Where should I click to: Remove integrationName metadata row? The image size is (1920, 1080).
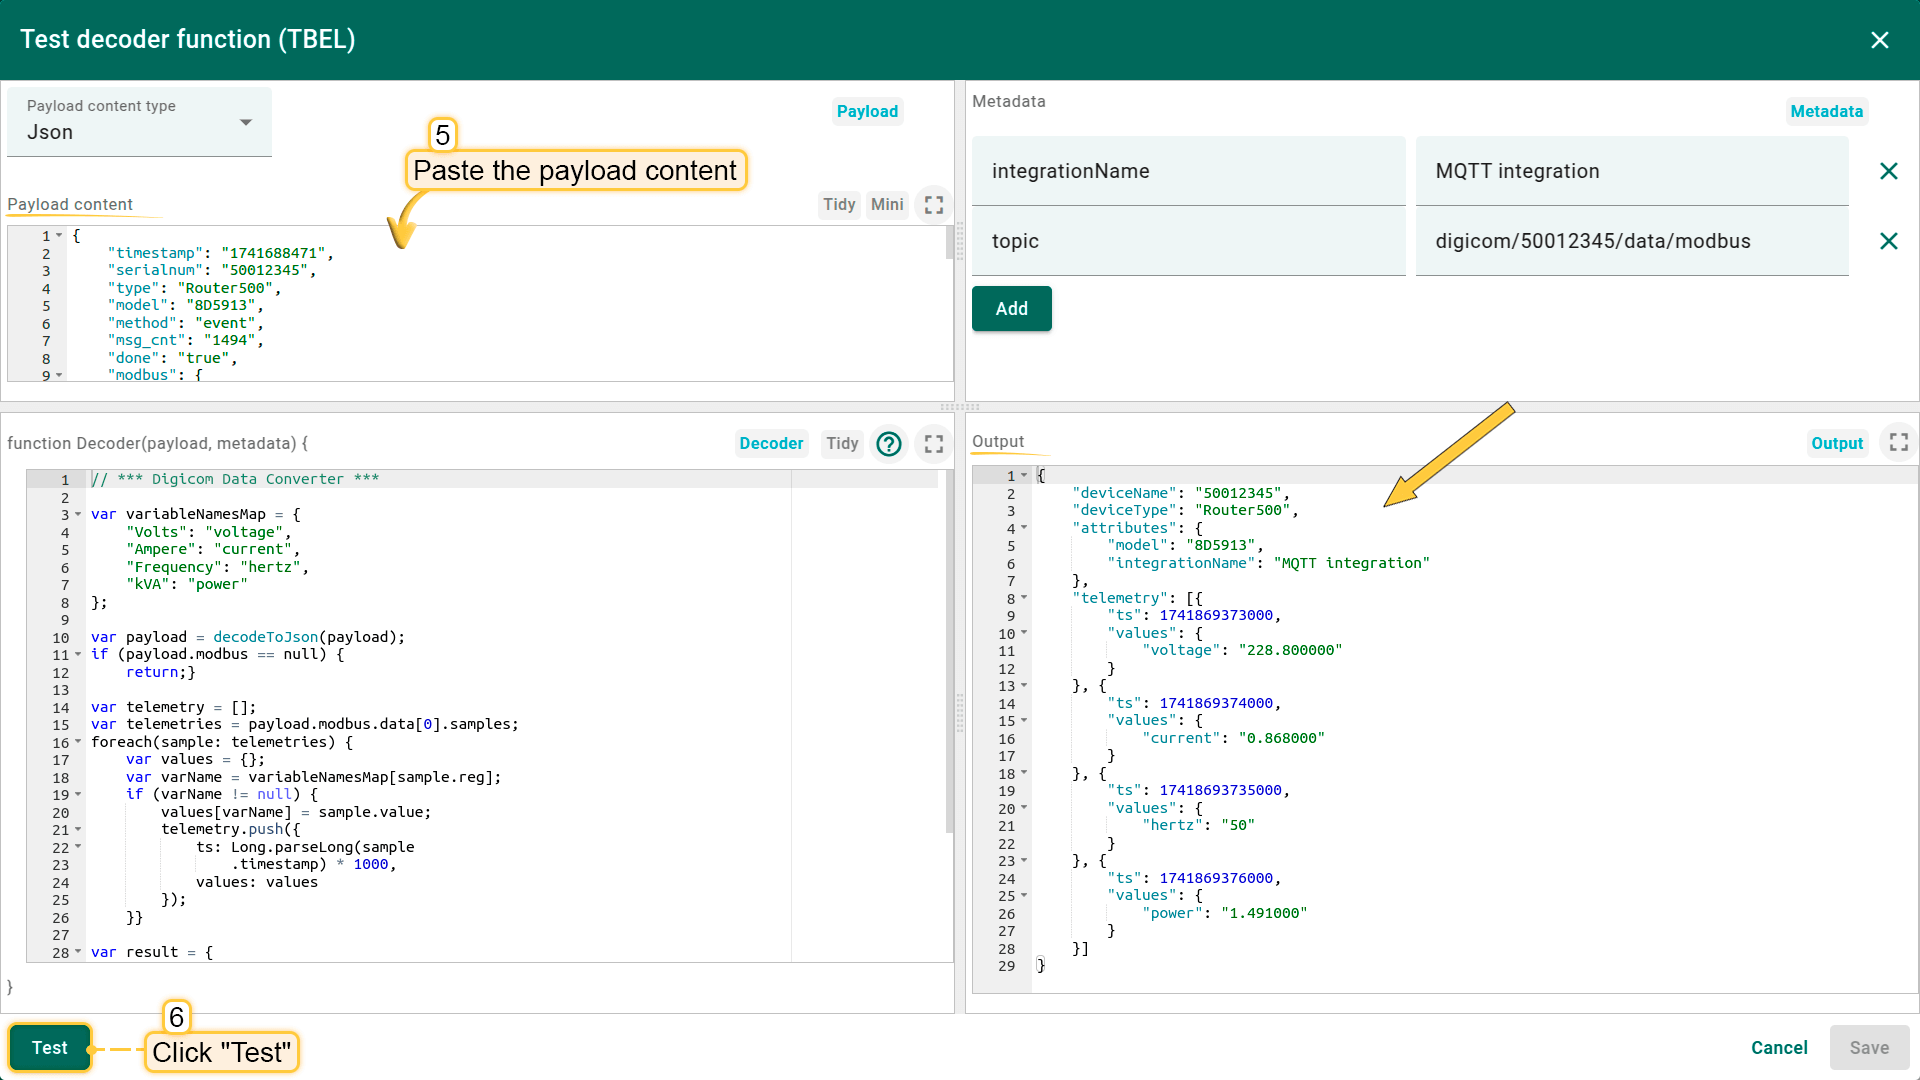(x=1888, y=171)
